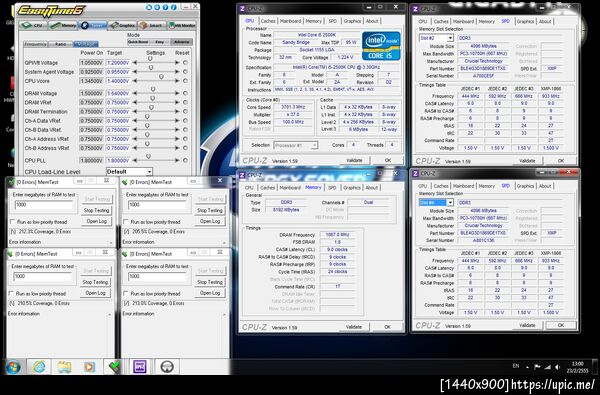The width and height of the screenshot is (600, 395).
Task: Open Caches tab in the Core i5 CPU-Z window
Action: click(x=268, y=21)
